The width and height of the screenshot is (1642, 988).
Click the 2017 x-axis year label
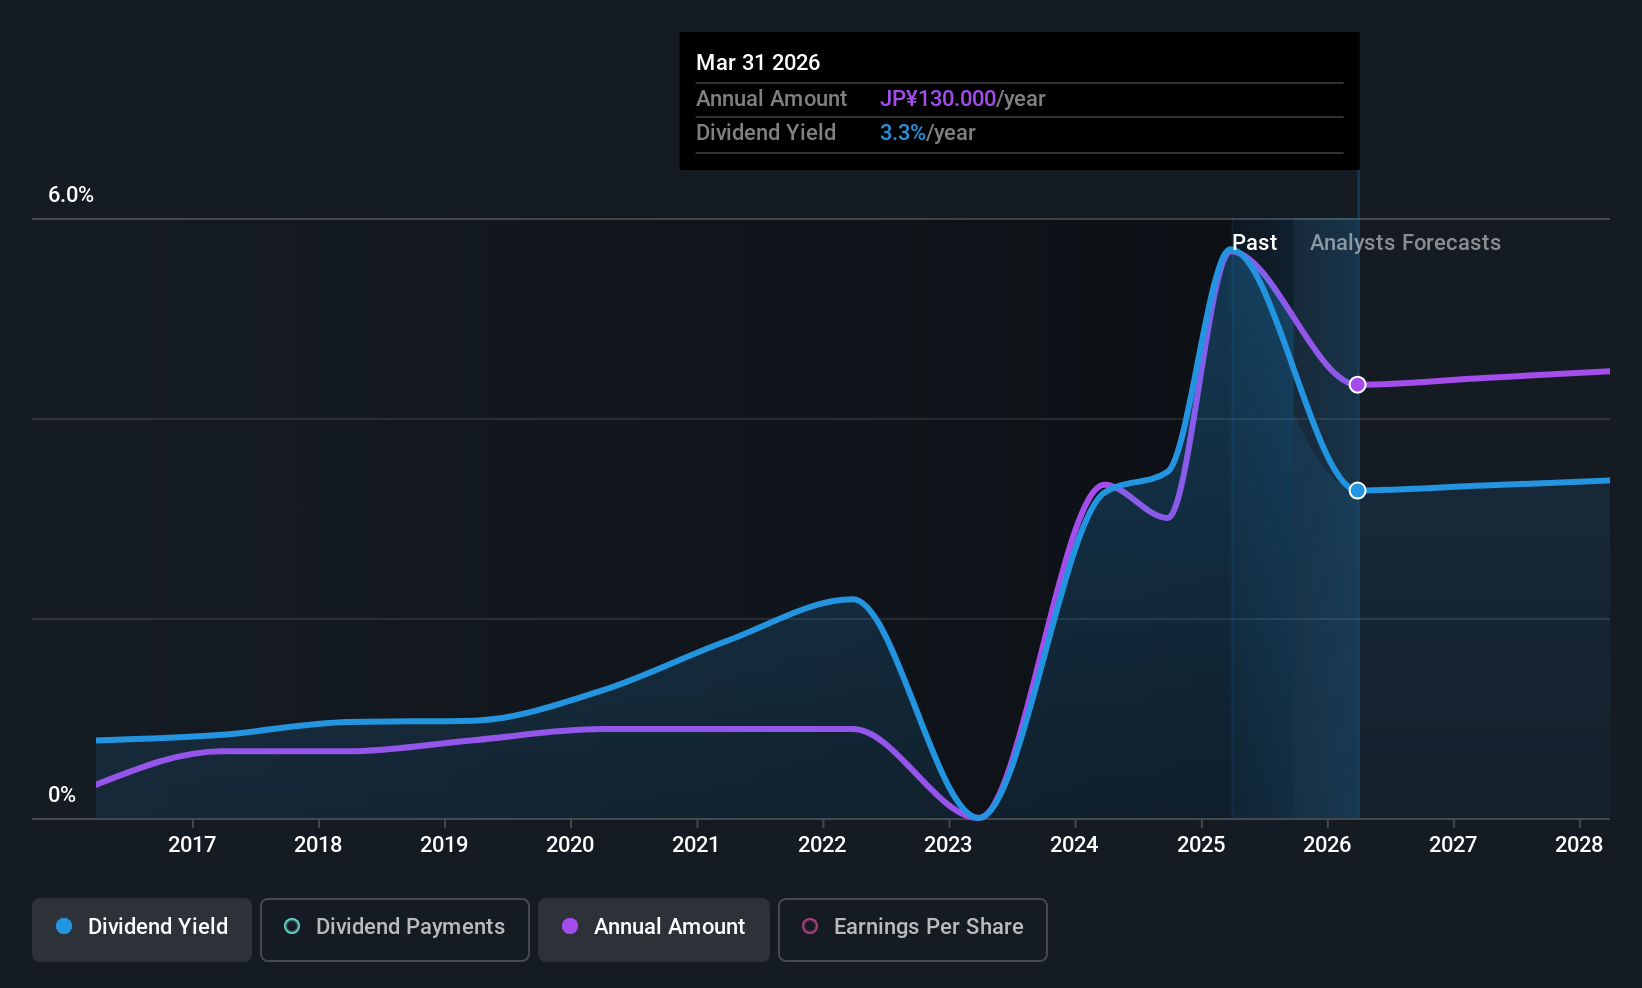[192, 845]
